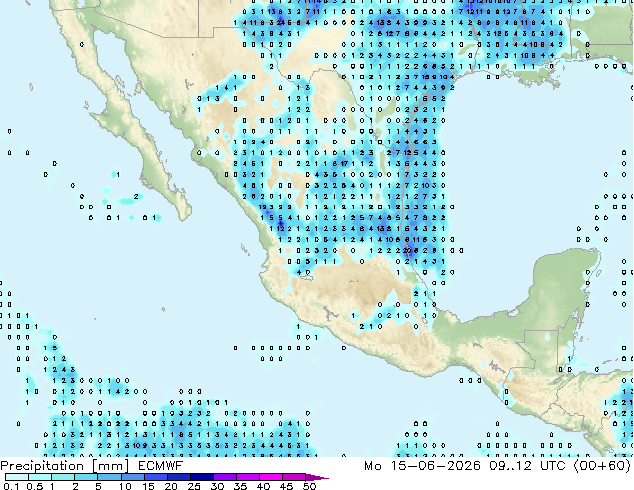The height and width of the screenshot is (490, 634).
Task: Click the '50' legend scale label
Action: tap(309, 486)
